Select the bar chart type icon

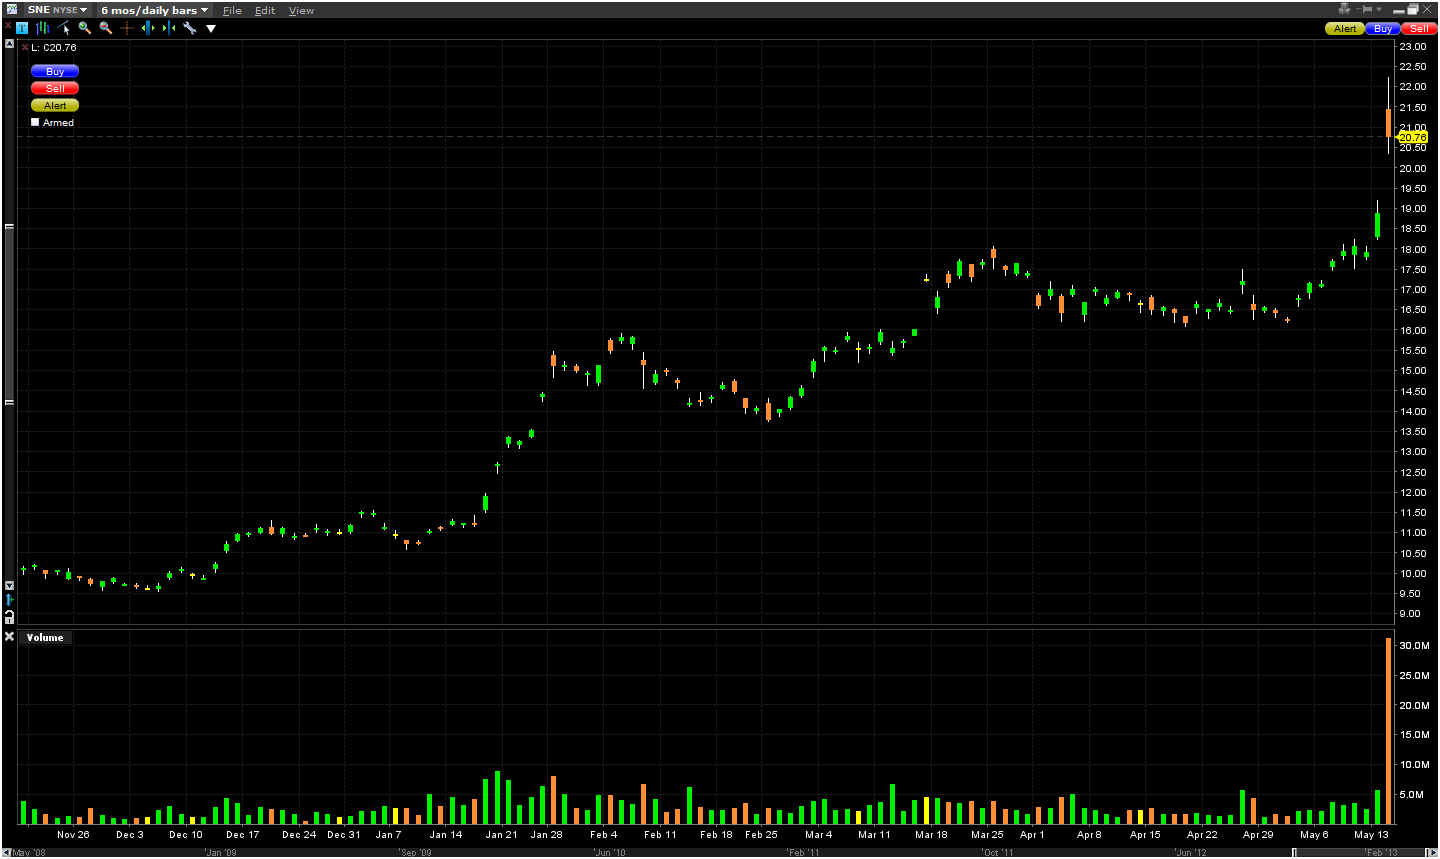click(x=42, y=28)
